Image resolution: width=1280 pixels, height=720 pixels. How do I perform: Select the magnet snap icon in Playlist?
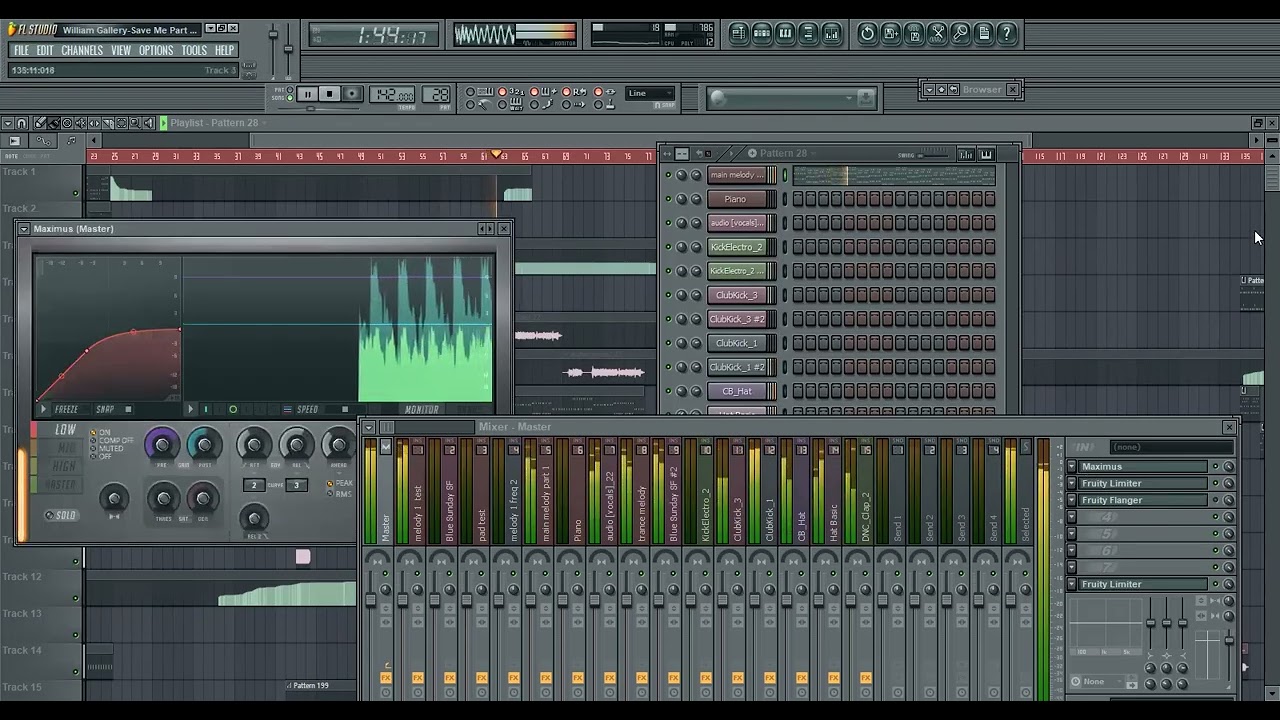tap(22, 123)
